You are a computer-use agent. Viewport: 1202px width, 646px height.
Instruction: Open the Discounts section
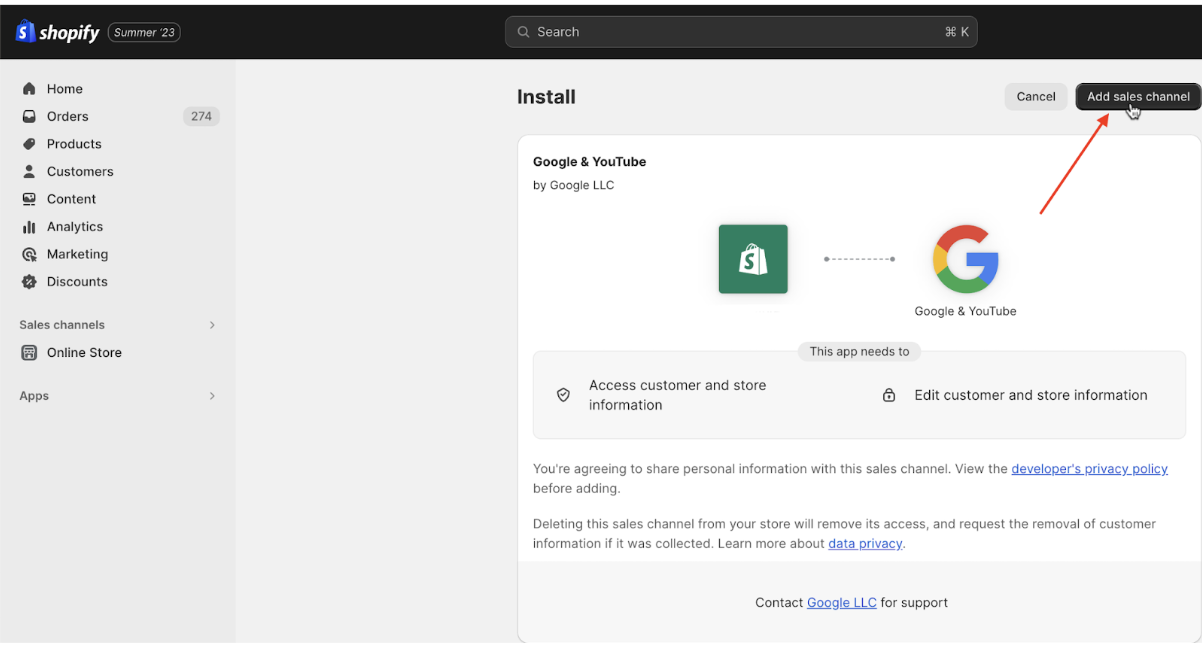pyautogui.click(x=77, y=282)
